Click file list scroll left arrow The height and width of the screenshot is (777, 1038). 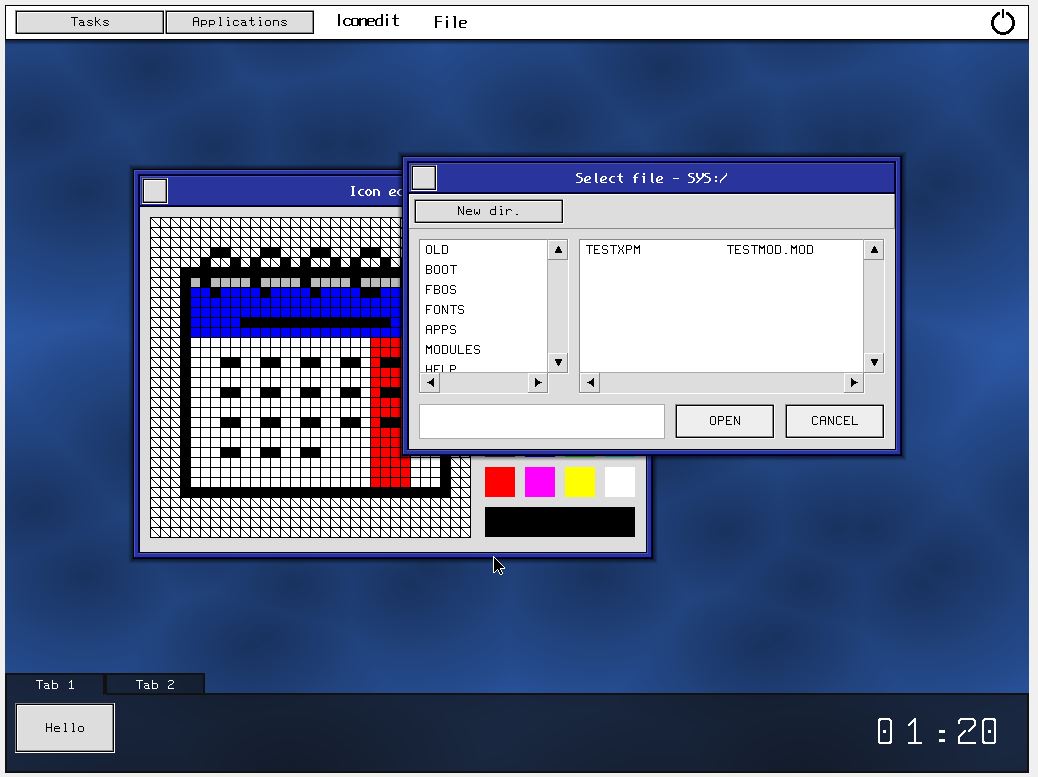[x=590, y=383]
